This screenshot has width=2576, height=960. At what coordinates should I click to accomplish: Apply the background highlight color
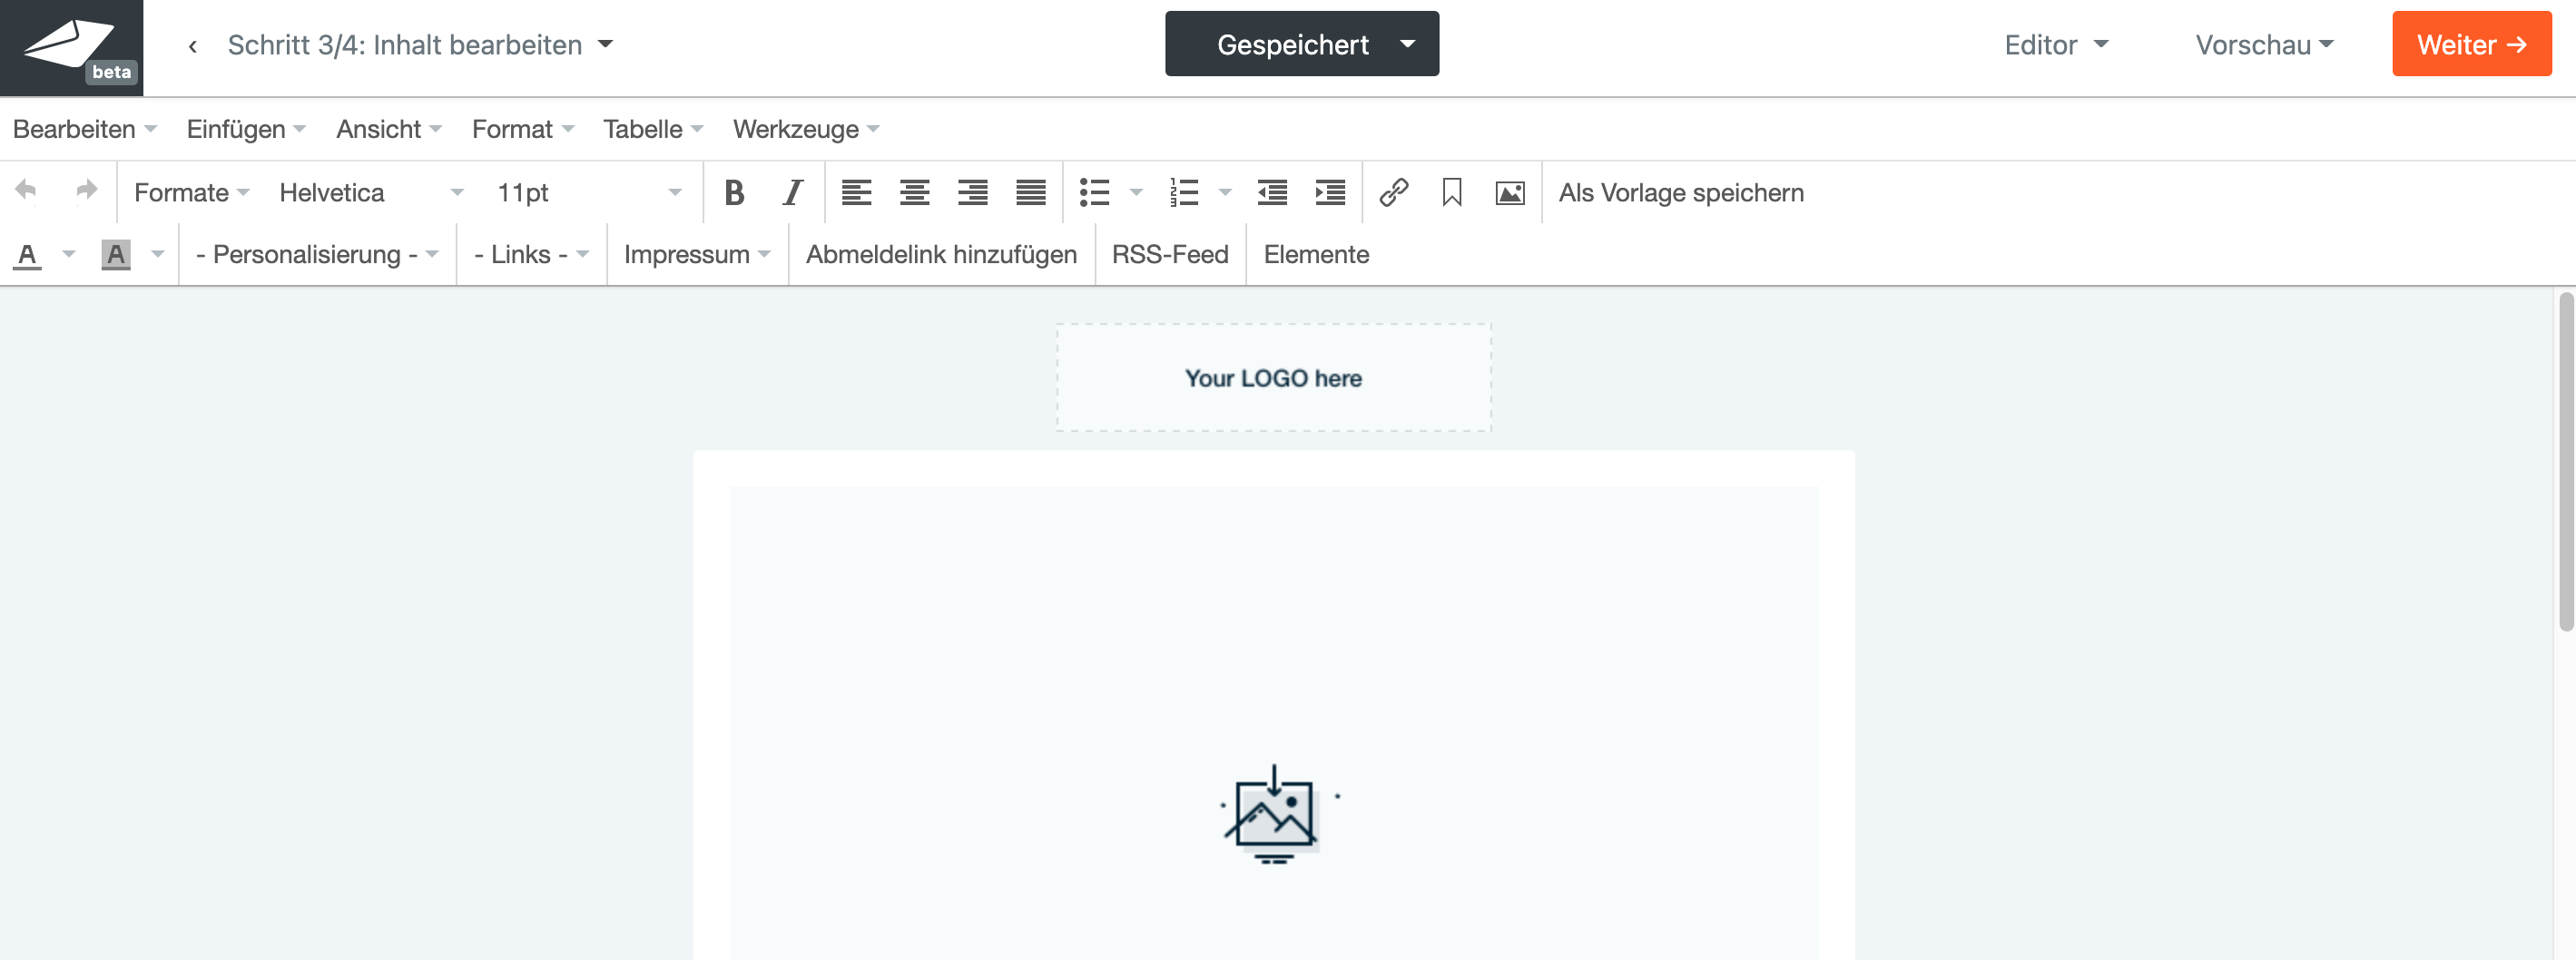pos(116,255)
